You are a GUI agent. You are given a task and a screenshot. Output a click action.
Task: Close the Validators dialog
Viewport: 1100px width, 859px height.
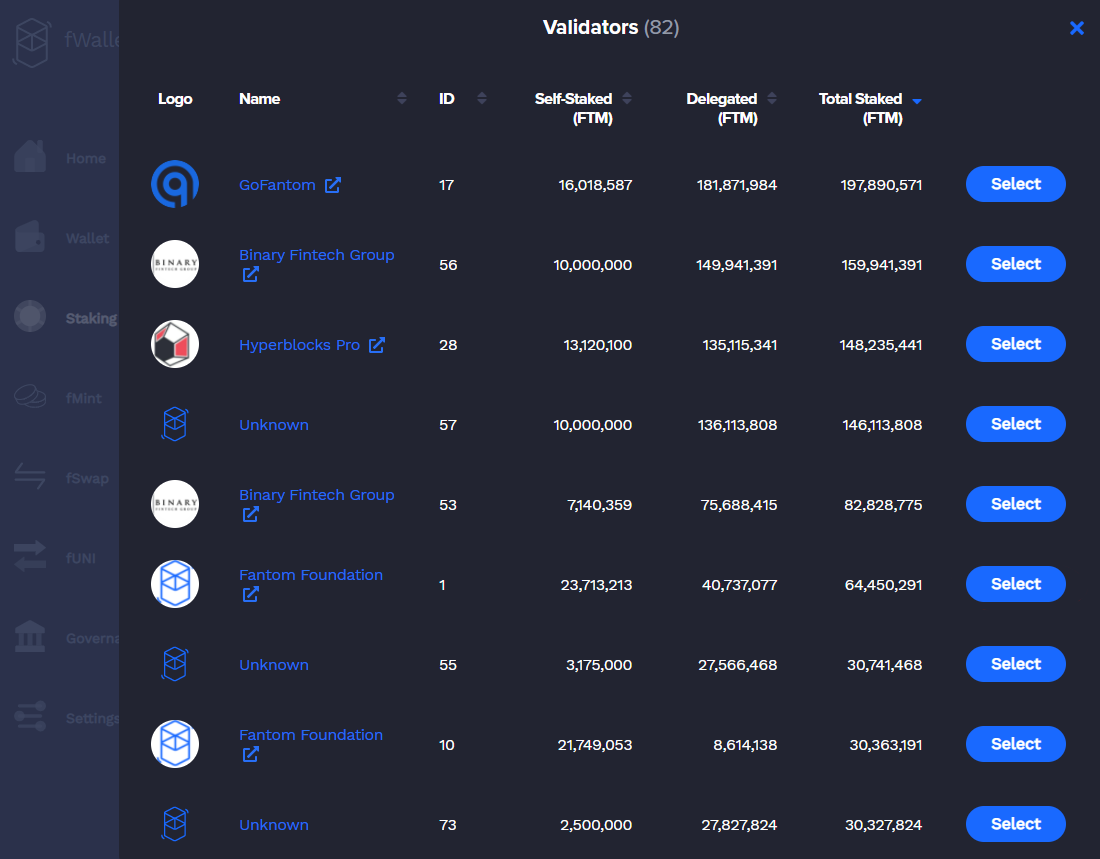(1077, 28)
